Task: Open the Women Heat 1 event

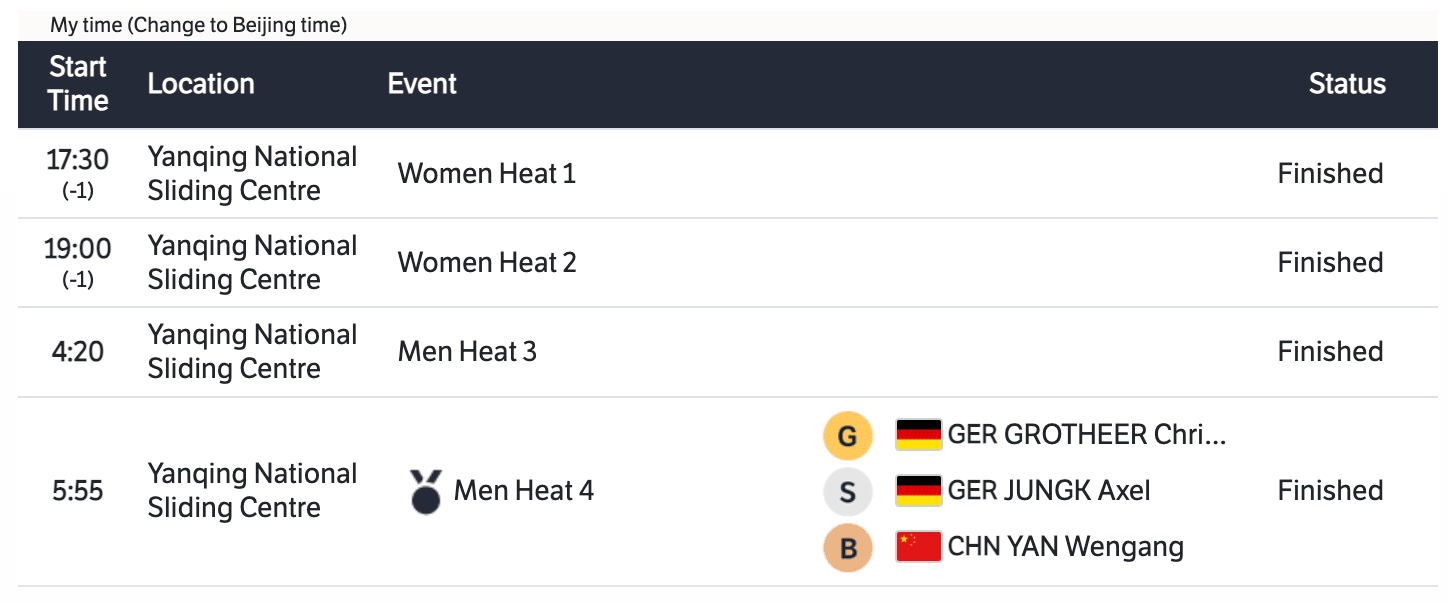Action: tap(486, 174)
